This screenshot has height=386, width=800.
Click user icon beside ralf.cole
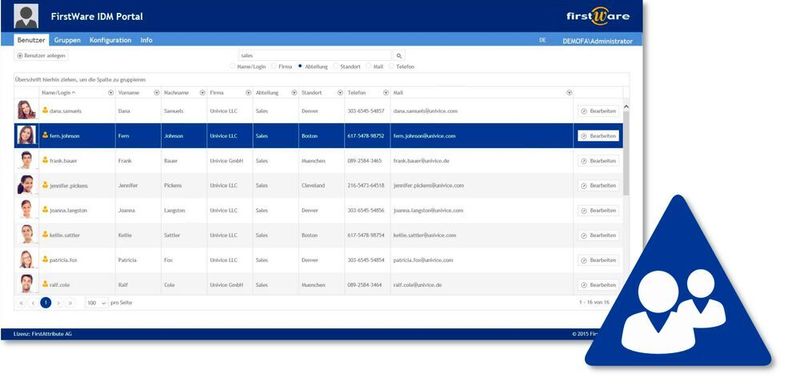coord(45,284)
